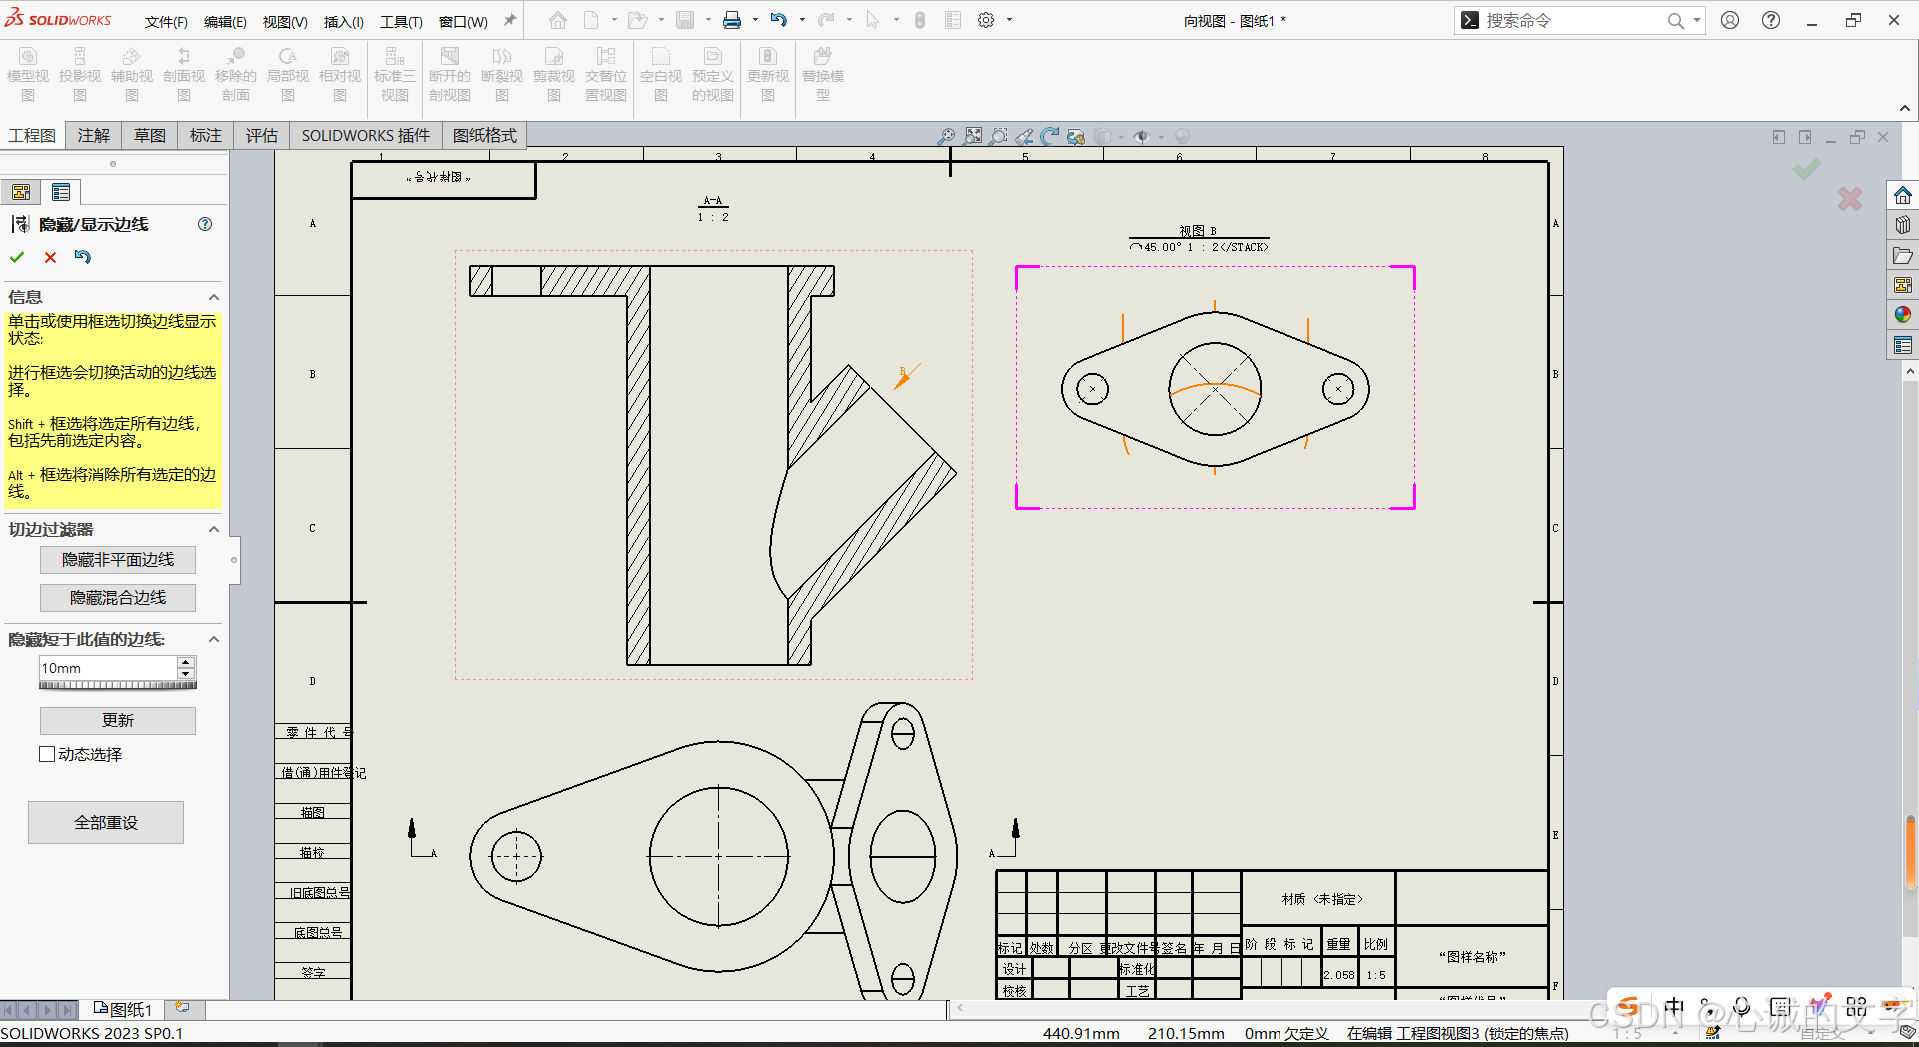The image size is (1919, 1047).
Task: Collapse the 切边过滤器 section
Action: [213, 529]
